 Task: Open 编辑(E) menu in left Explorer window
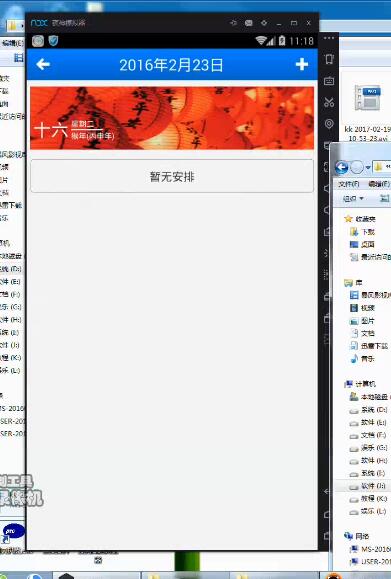coord(13,43)
